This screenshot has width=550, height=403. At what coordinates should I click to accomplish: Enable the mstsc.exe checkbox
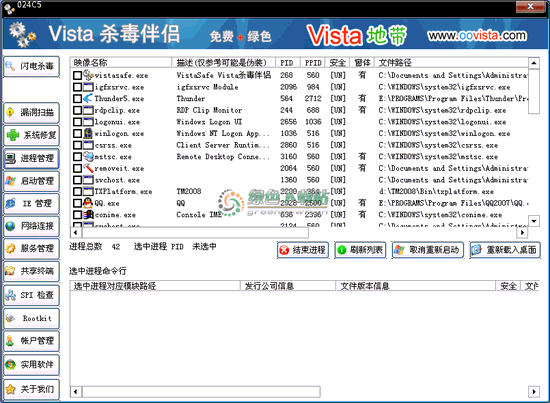[x=78, y=156]
